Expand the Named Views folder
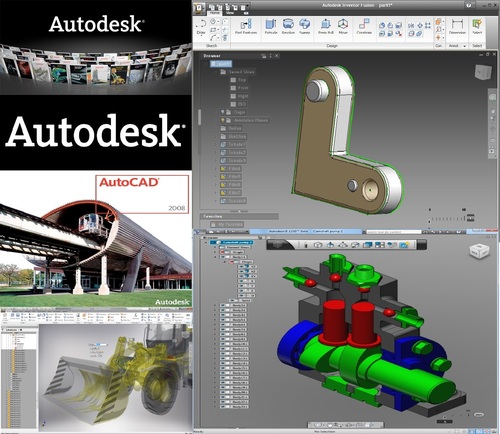 [x=216, y=72]
